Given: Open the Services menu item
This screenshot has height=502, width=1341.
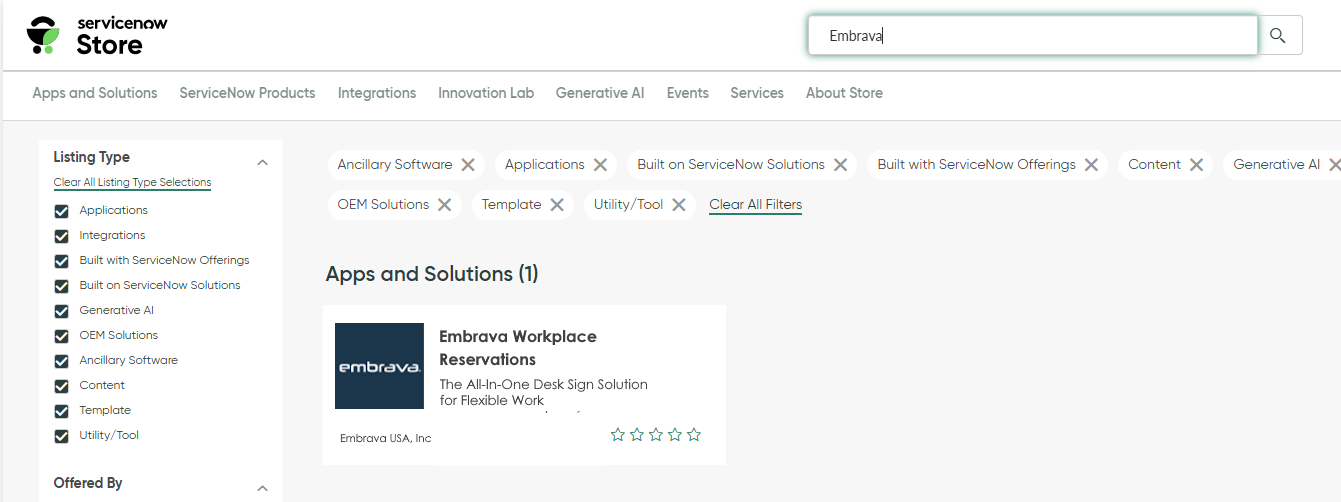Looking at the screenshot, I should (x=757, y=93).
